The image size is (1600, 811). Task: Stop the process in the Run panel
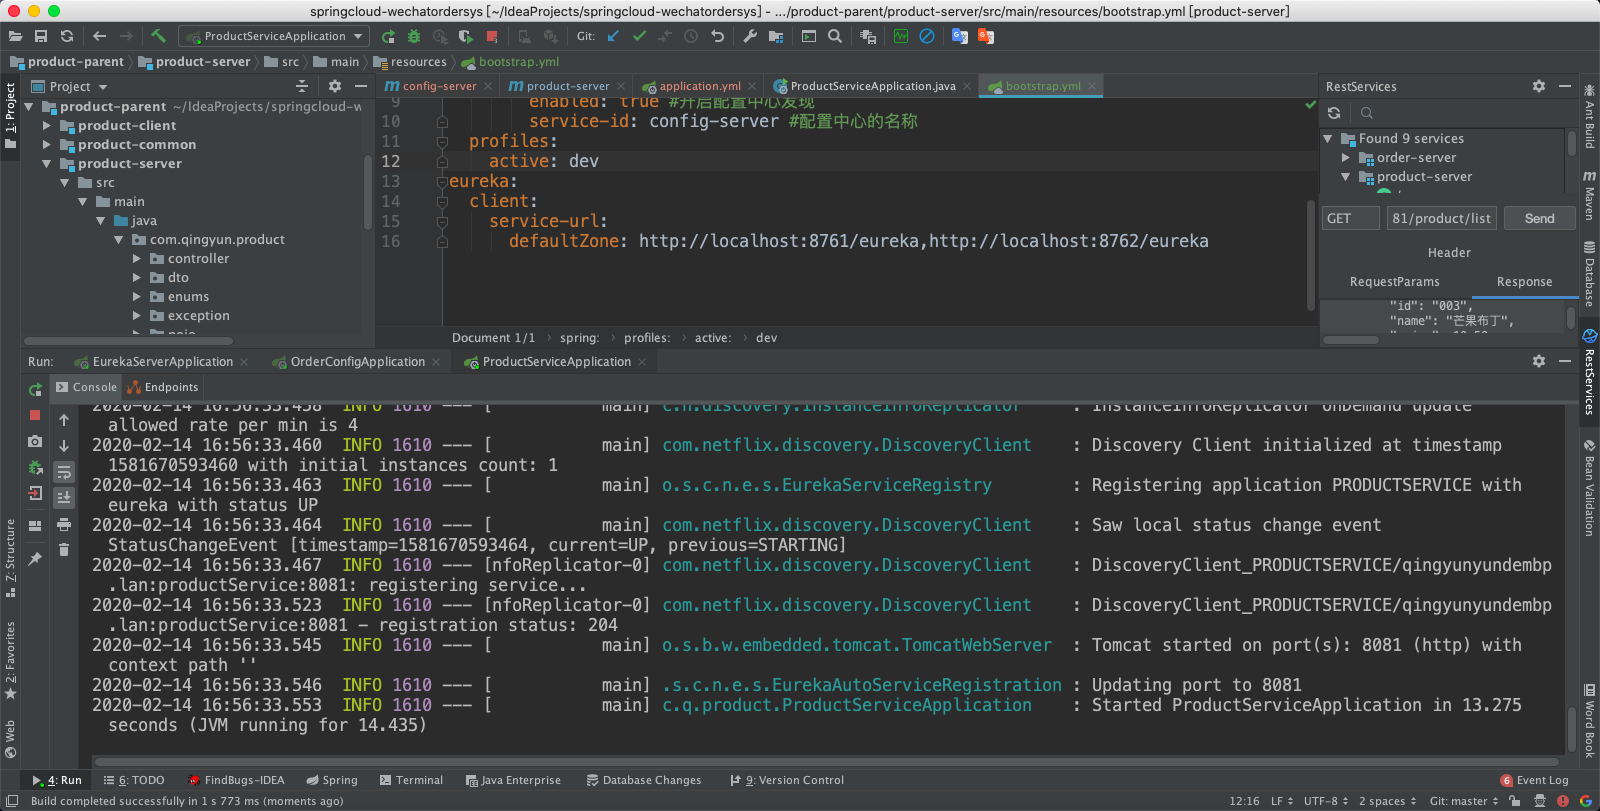[35, 415]
